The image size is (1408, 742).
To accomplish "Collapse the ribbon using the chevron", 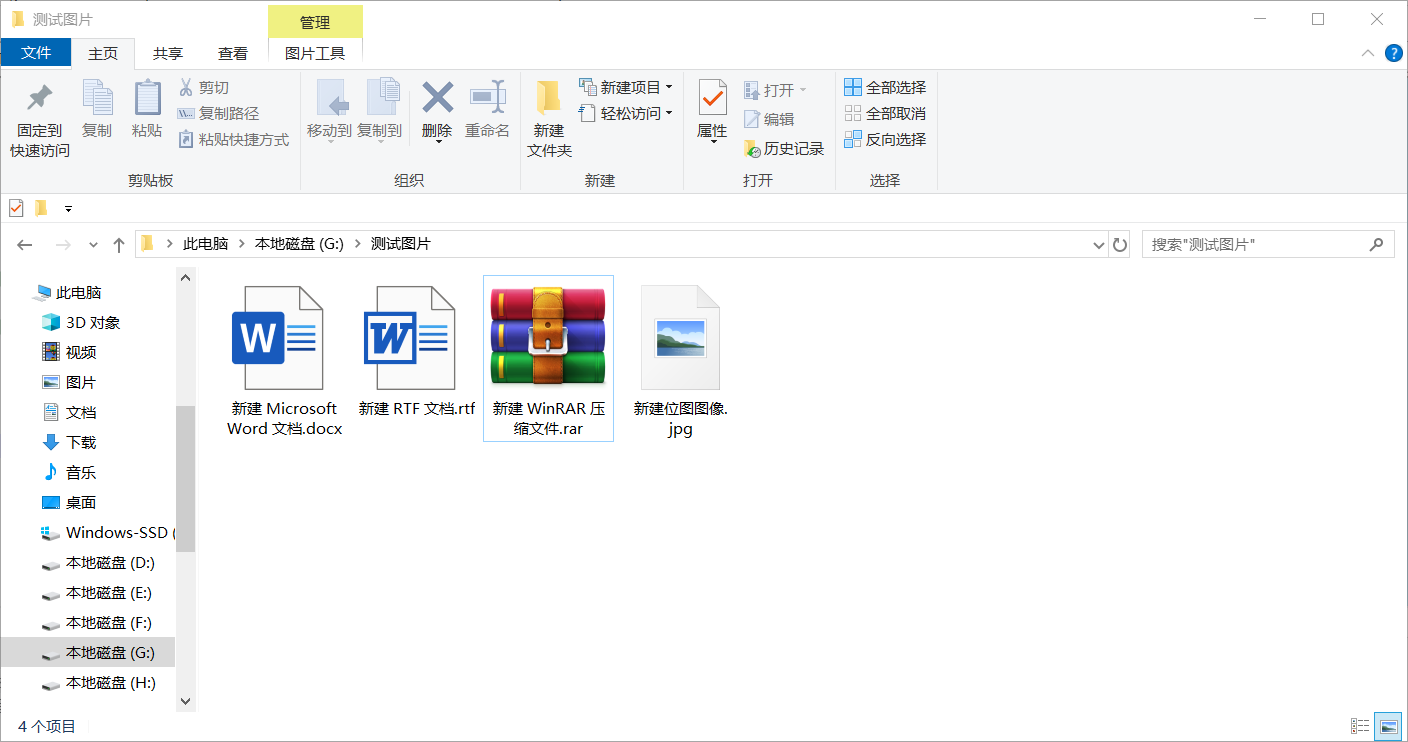I will pos(1367,53).
